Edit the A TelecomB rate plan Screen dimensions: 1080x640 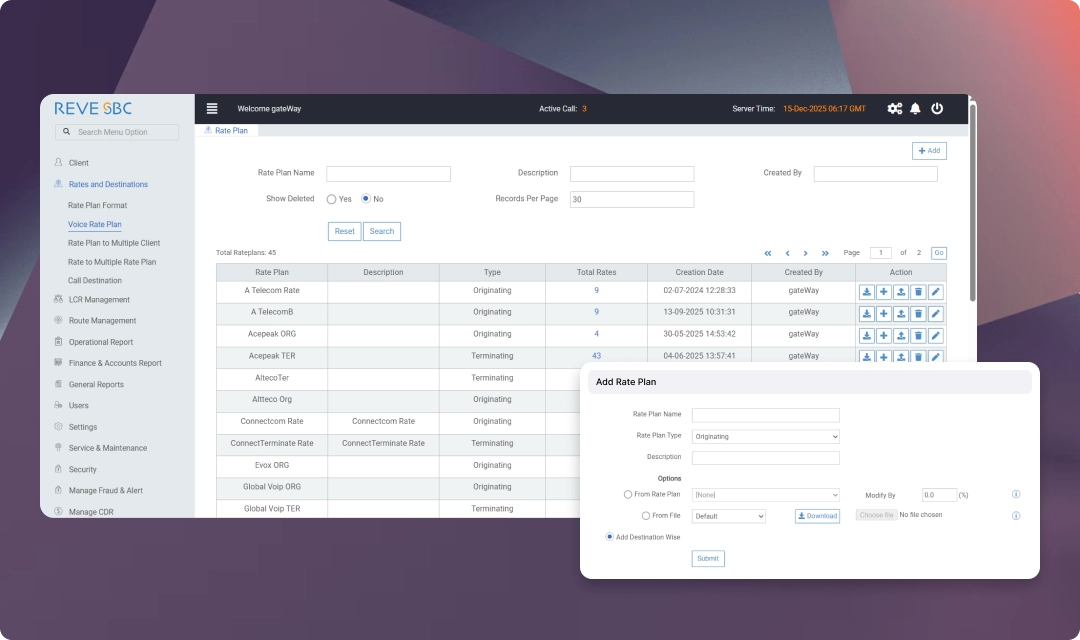[x=935, y=314]
